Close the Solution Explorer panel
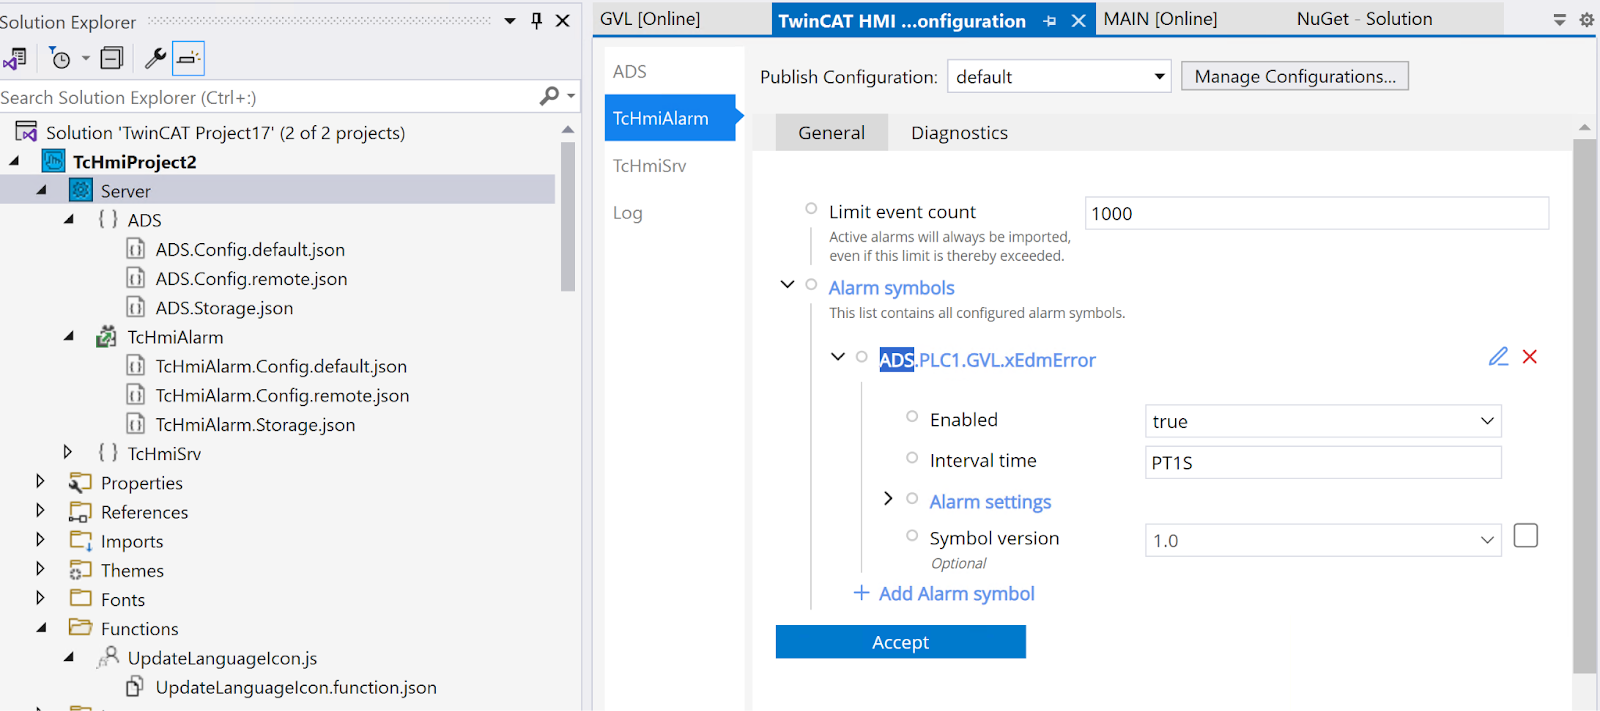Image resolution: width=1600 pixels, height=711 pixels. pos(563,20)
